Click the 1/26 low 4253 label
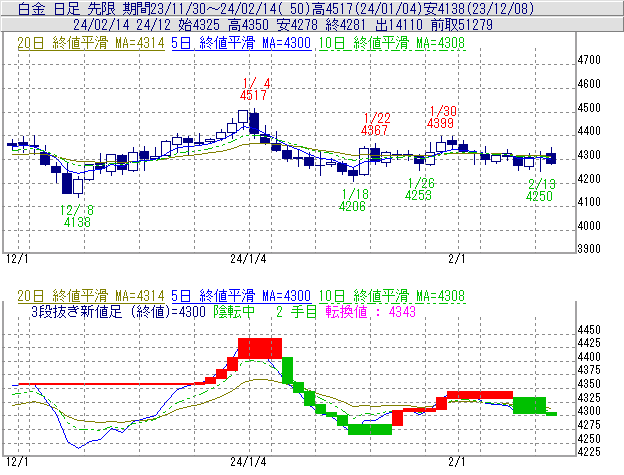Image resolution: width=624 pixels, height=475 pixels. (420, 189)
